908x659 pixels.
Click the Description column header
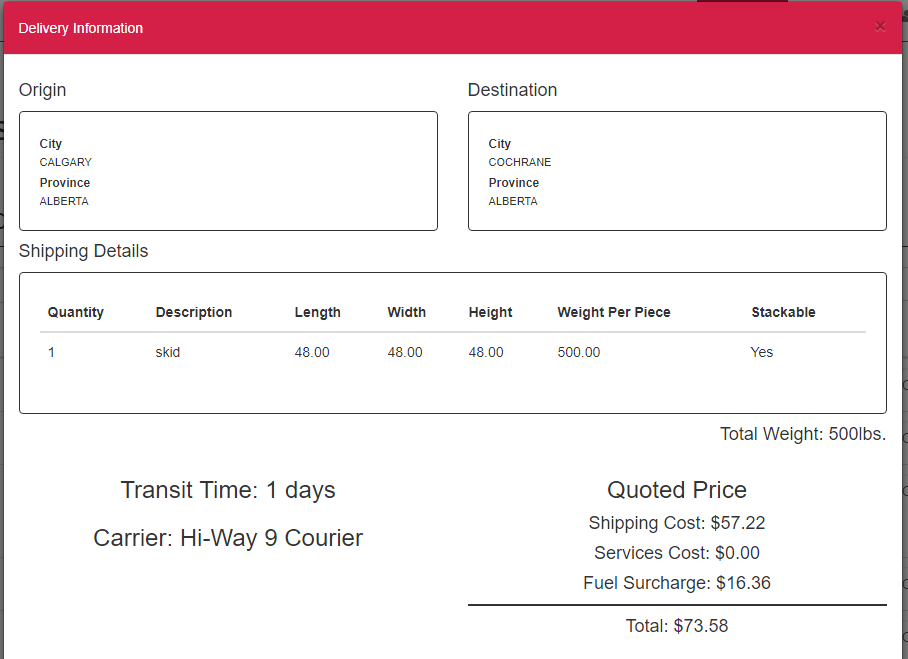(194, 312)
